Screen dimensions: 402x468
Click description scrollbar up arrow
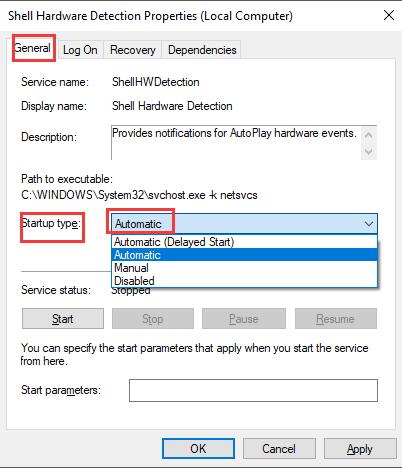(369, 135)
